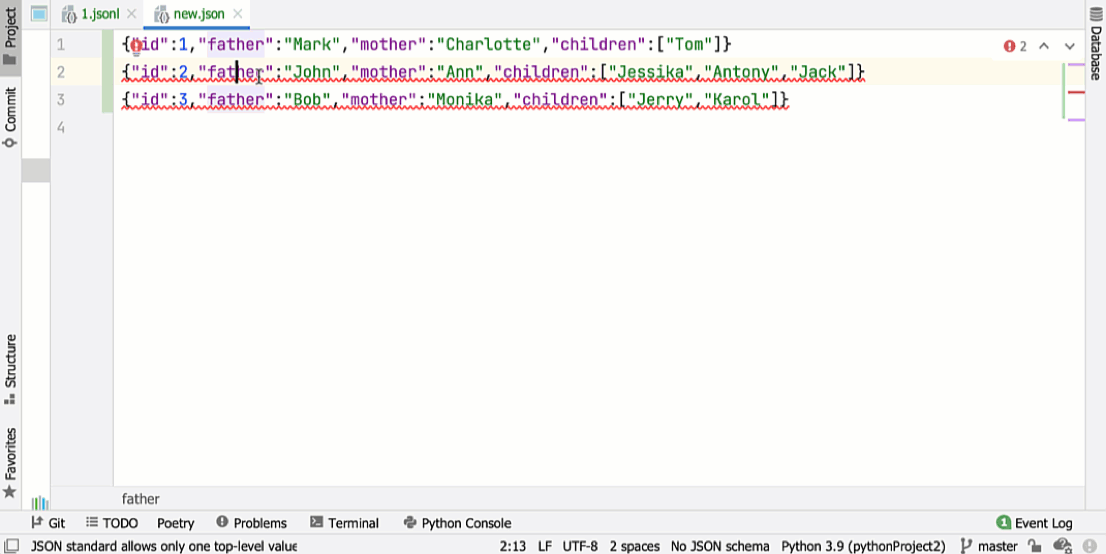Switch to the 1.jsonl editor tab
Screen dimensions: 1106x554
click(x=99, y=14)
